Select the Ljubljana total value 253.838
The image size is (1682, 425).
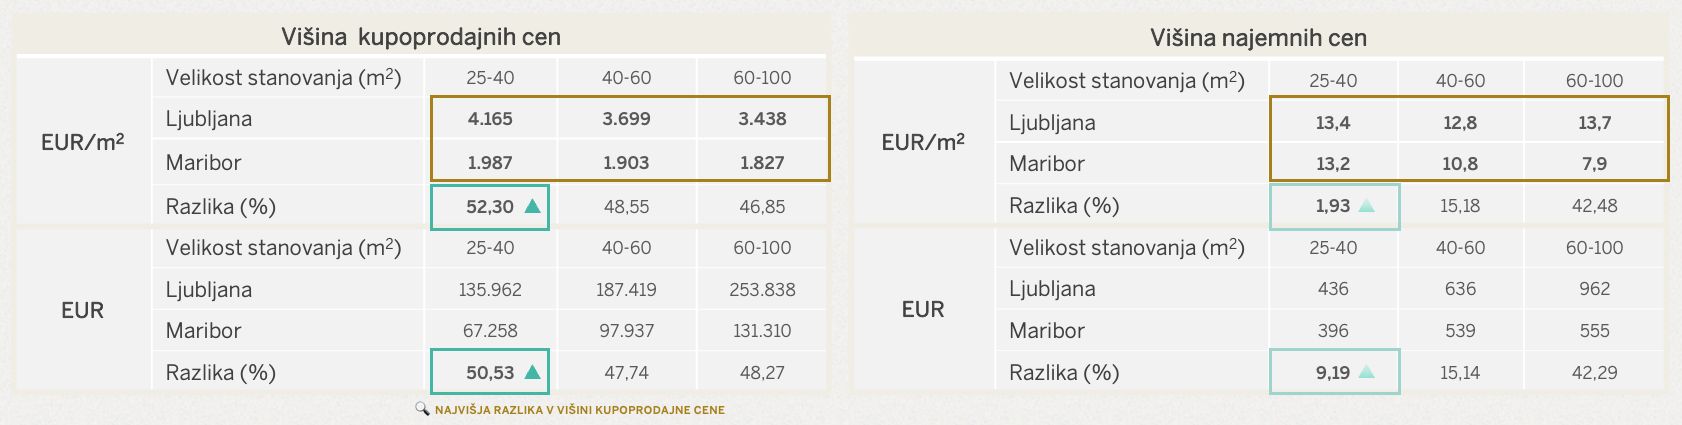click(762, 290)
